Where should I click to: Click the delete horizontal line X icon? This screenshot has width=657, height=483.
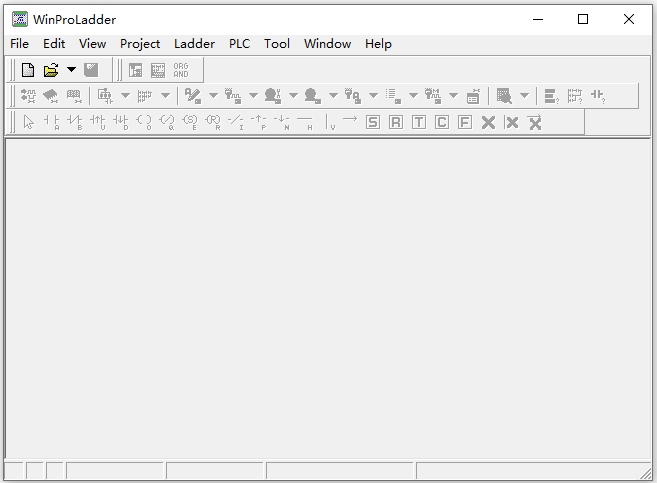click(535, 122)
